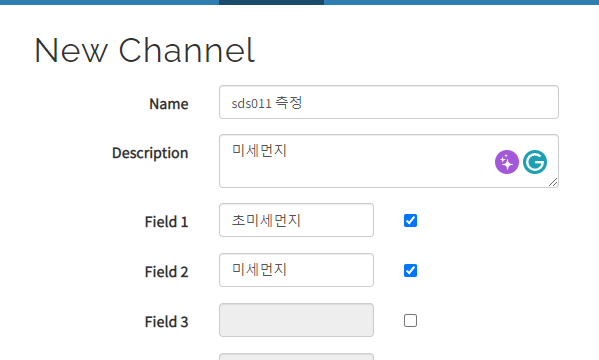Image resolution: width=599 pixels, height=360 pixels.
Task: Click the Name label text
Action: [x=168, y=104]
